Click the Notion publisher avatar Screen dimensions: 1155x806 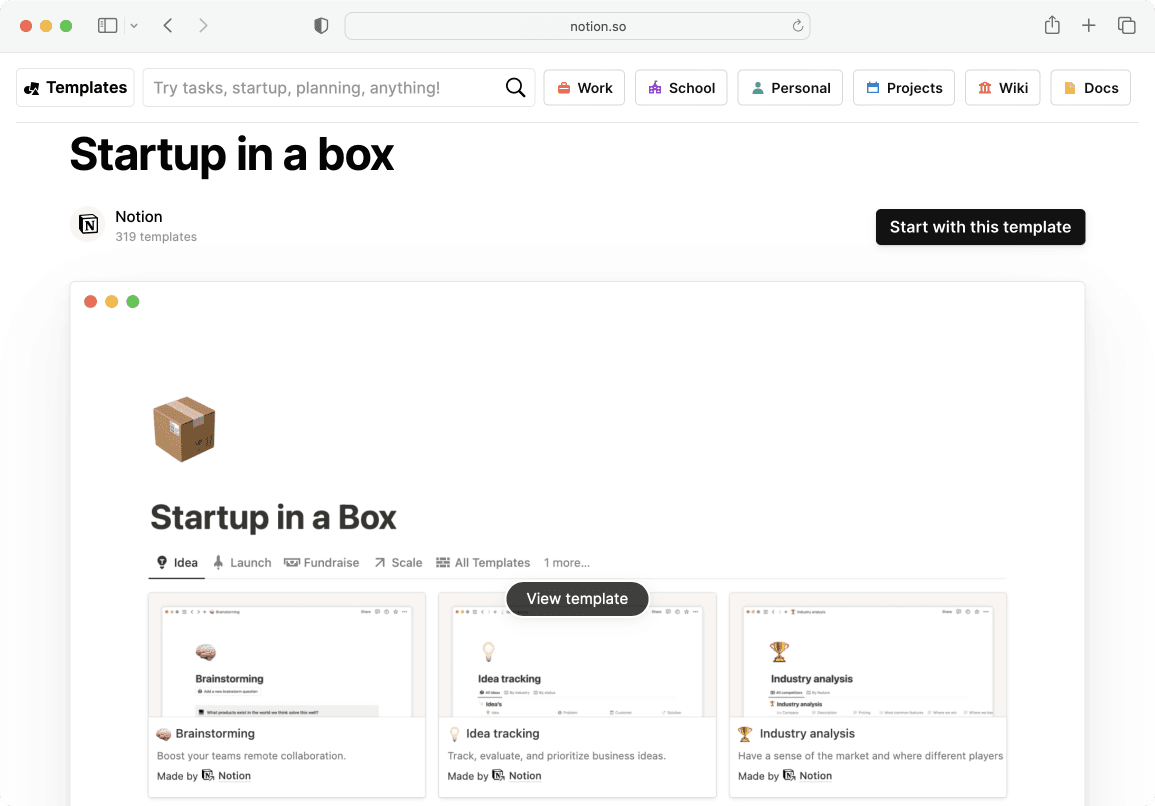88,224
